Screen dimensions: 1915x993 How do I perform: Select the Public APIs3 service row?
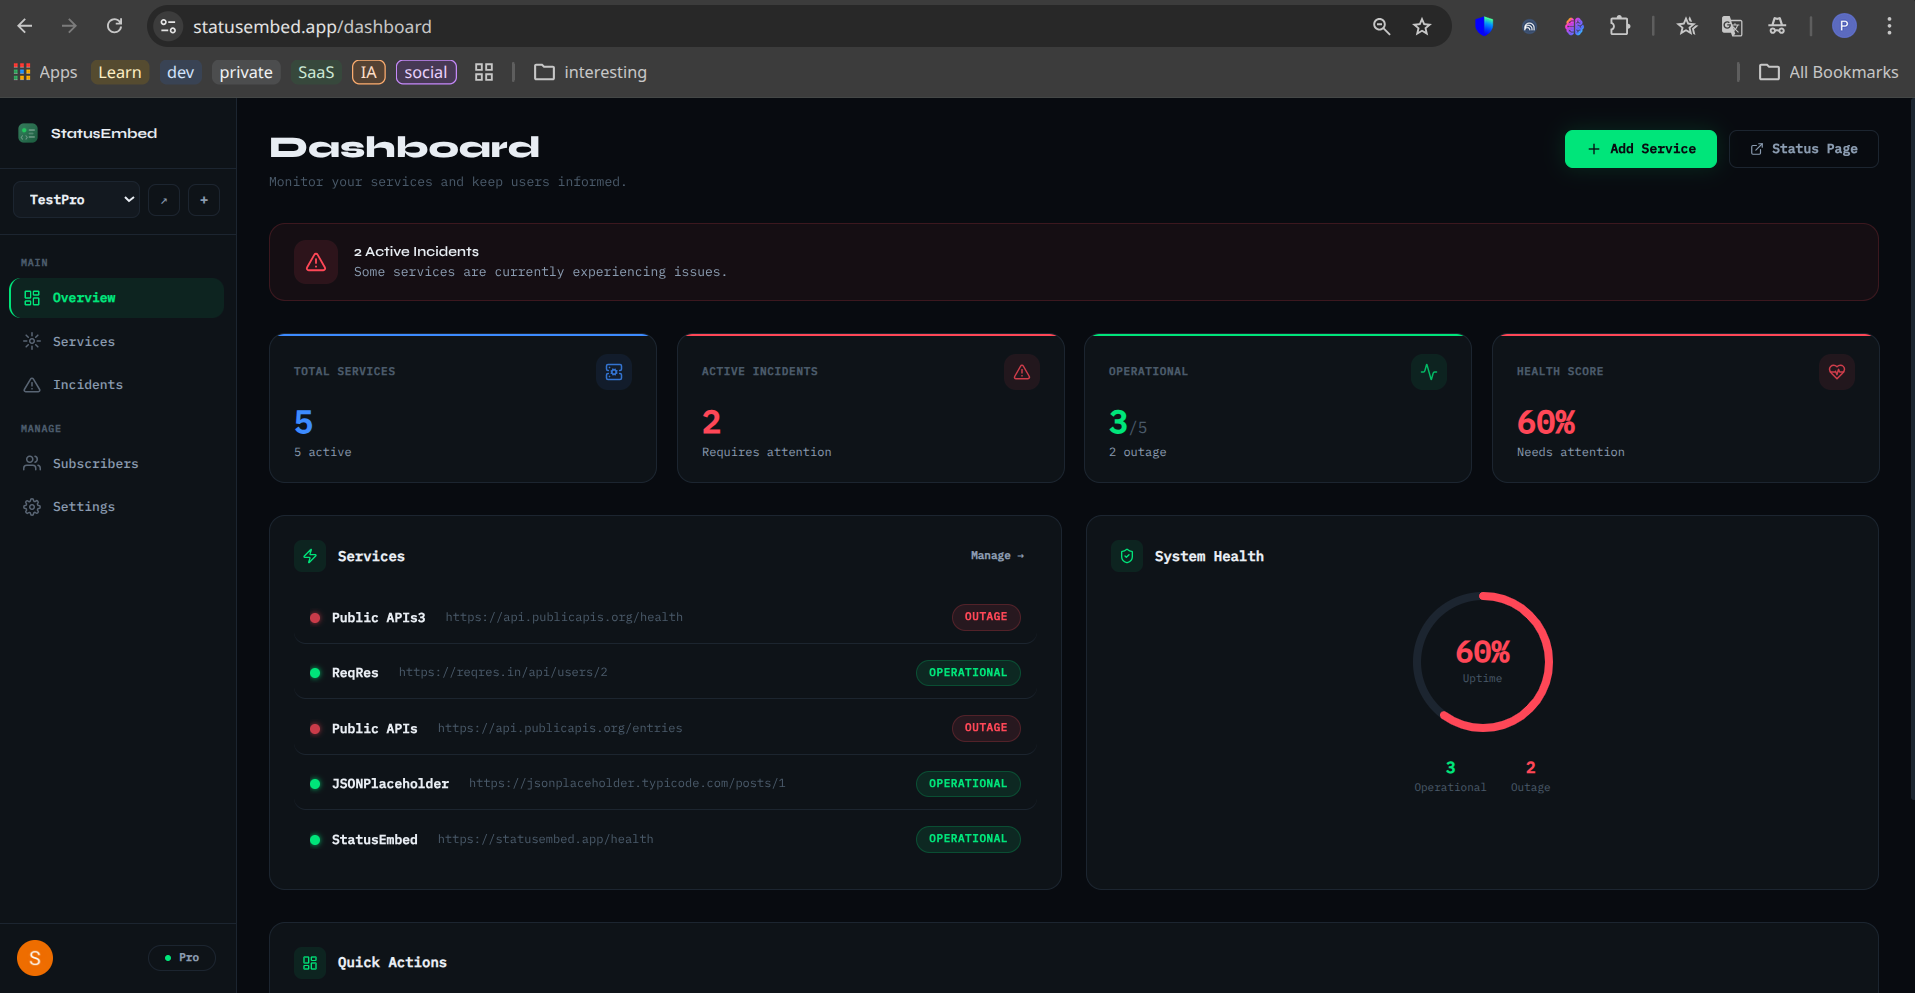[665, 617]
